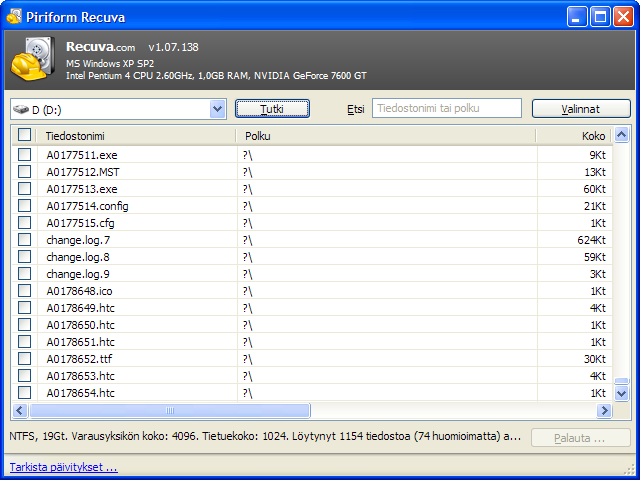Click the horizontal scrollbar right arrow

click(x=604, y=410)
